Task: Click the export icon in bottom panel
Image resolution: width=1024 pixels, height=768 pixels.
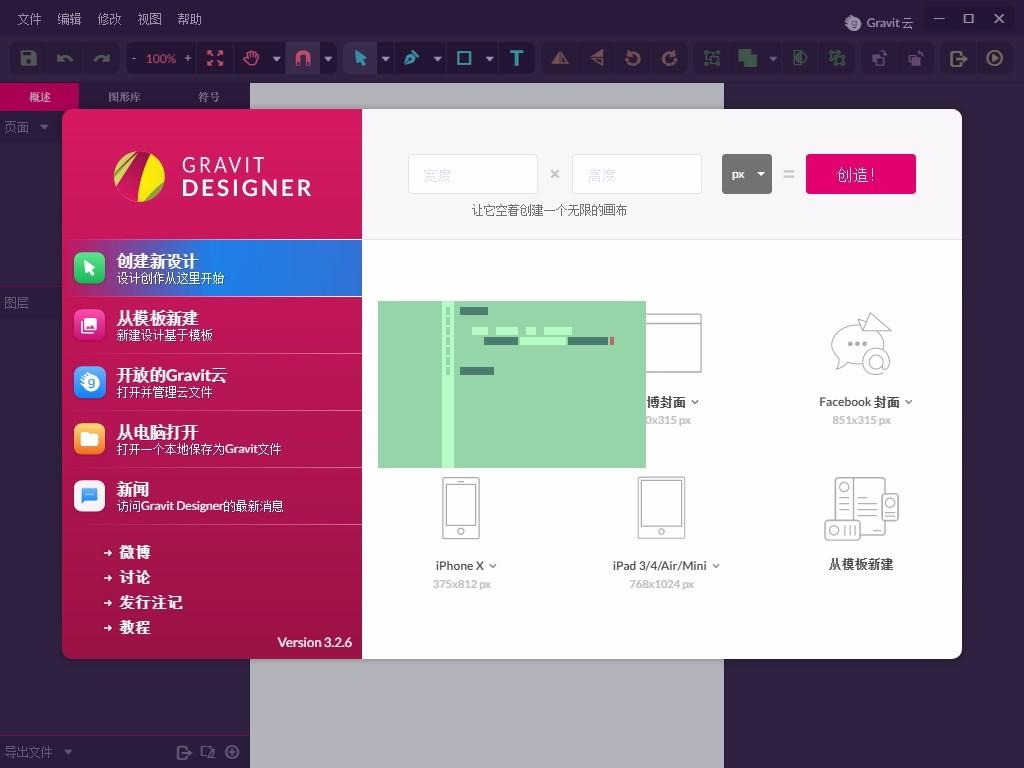Action: pyautogui.click(x=184, y=752)
